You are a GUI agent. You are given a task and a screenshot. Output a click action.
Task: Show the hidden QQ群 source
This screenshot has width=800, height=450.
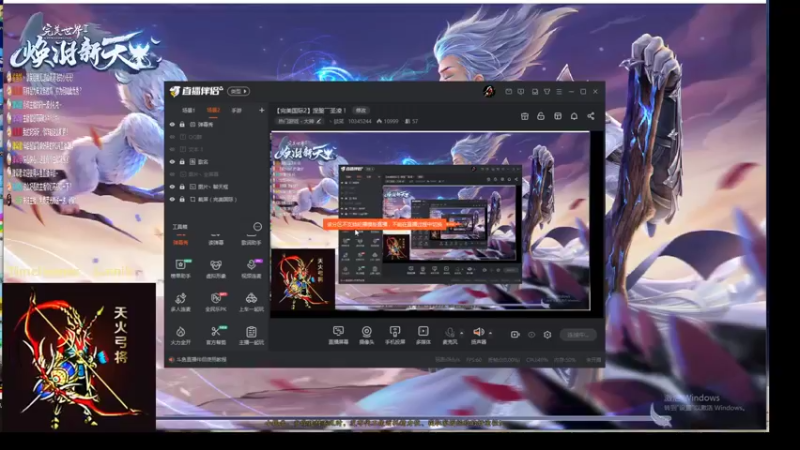coord(172,137)
